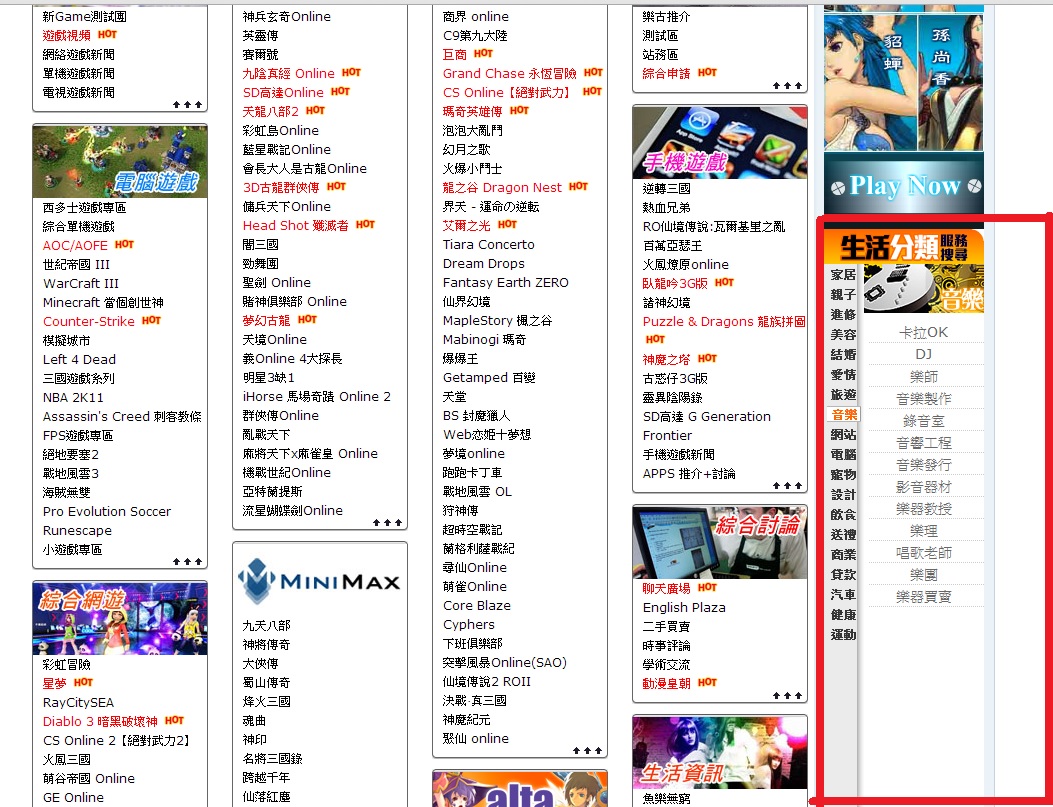
Task: Click the back-to-top arrows under 動漫皇朝
Action: pyautogui.click(x=787, y=696)
